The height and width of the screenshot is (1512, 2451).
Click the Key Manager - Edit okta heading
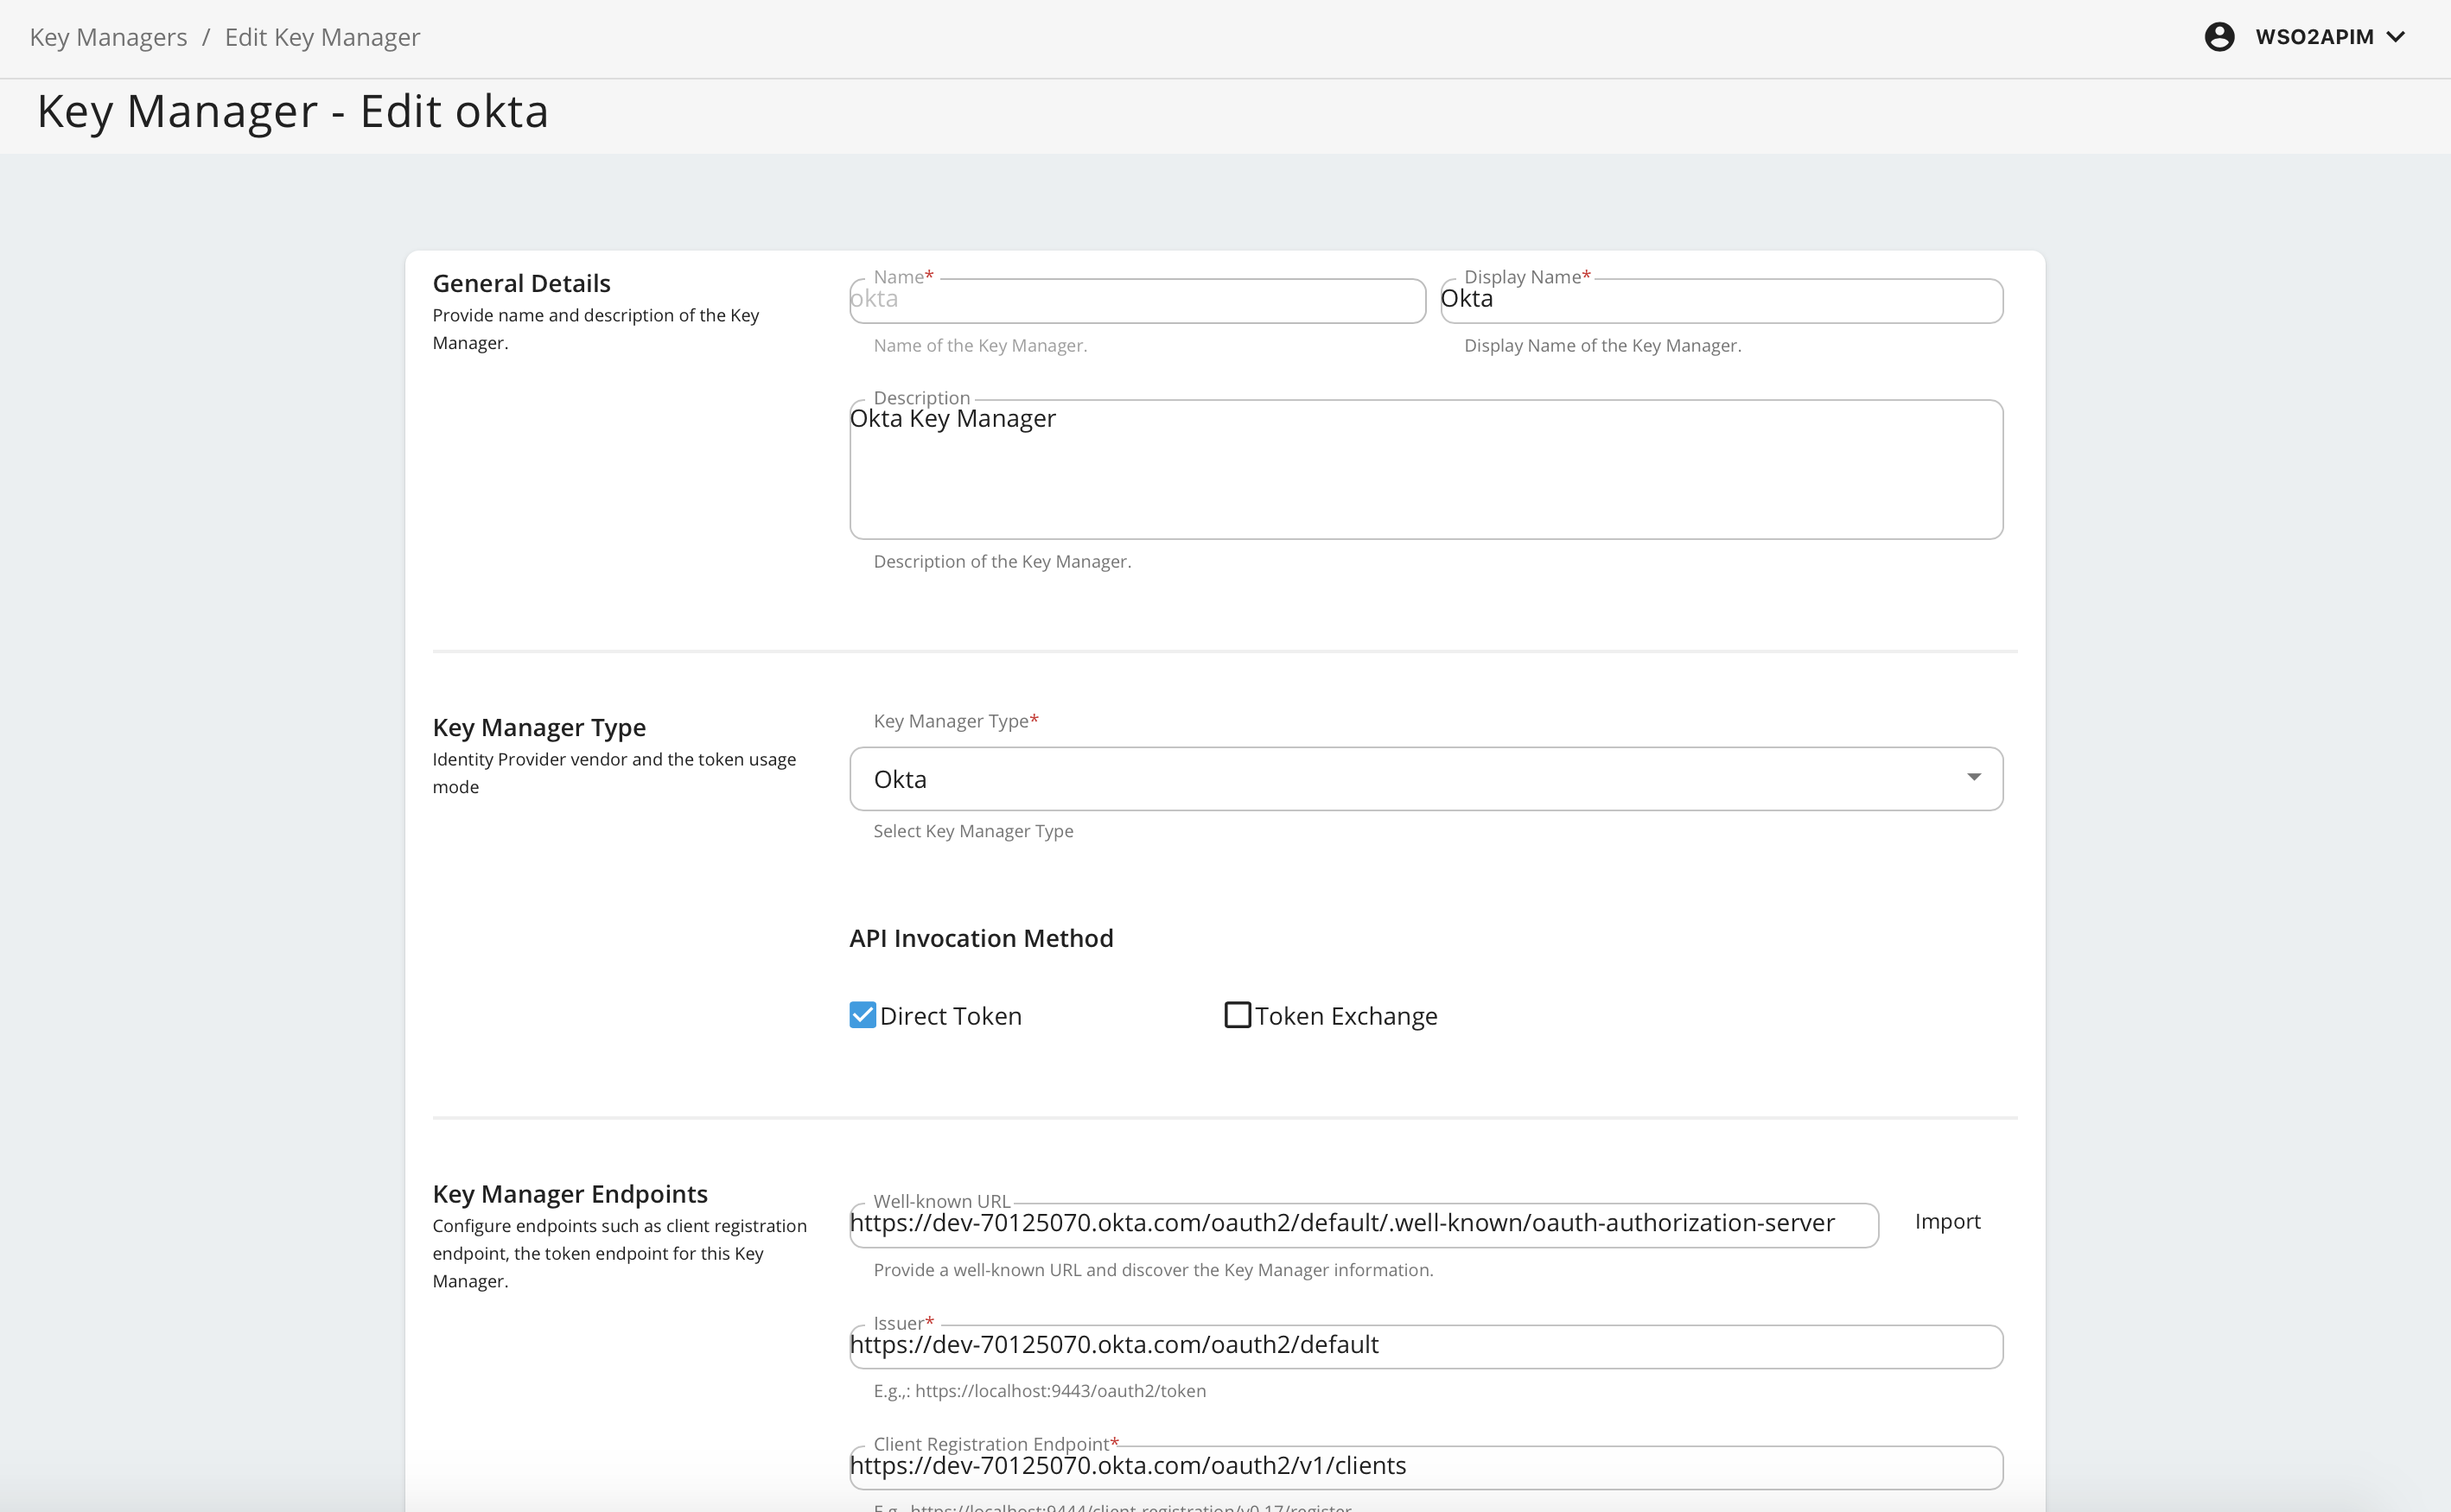coord(293,111)
